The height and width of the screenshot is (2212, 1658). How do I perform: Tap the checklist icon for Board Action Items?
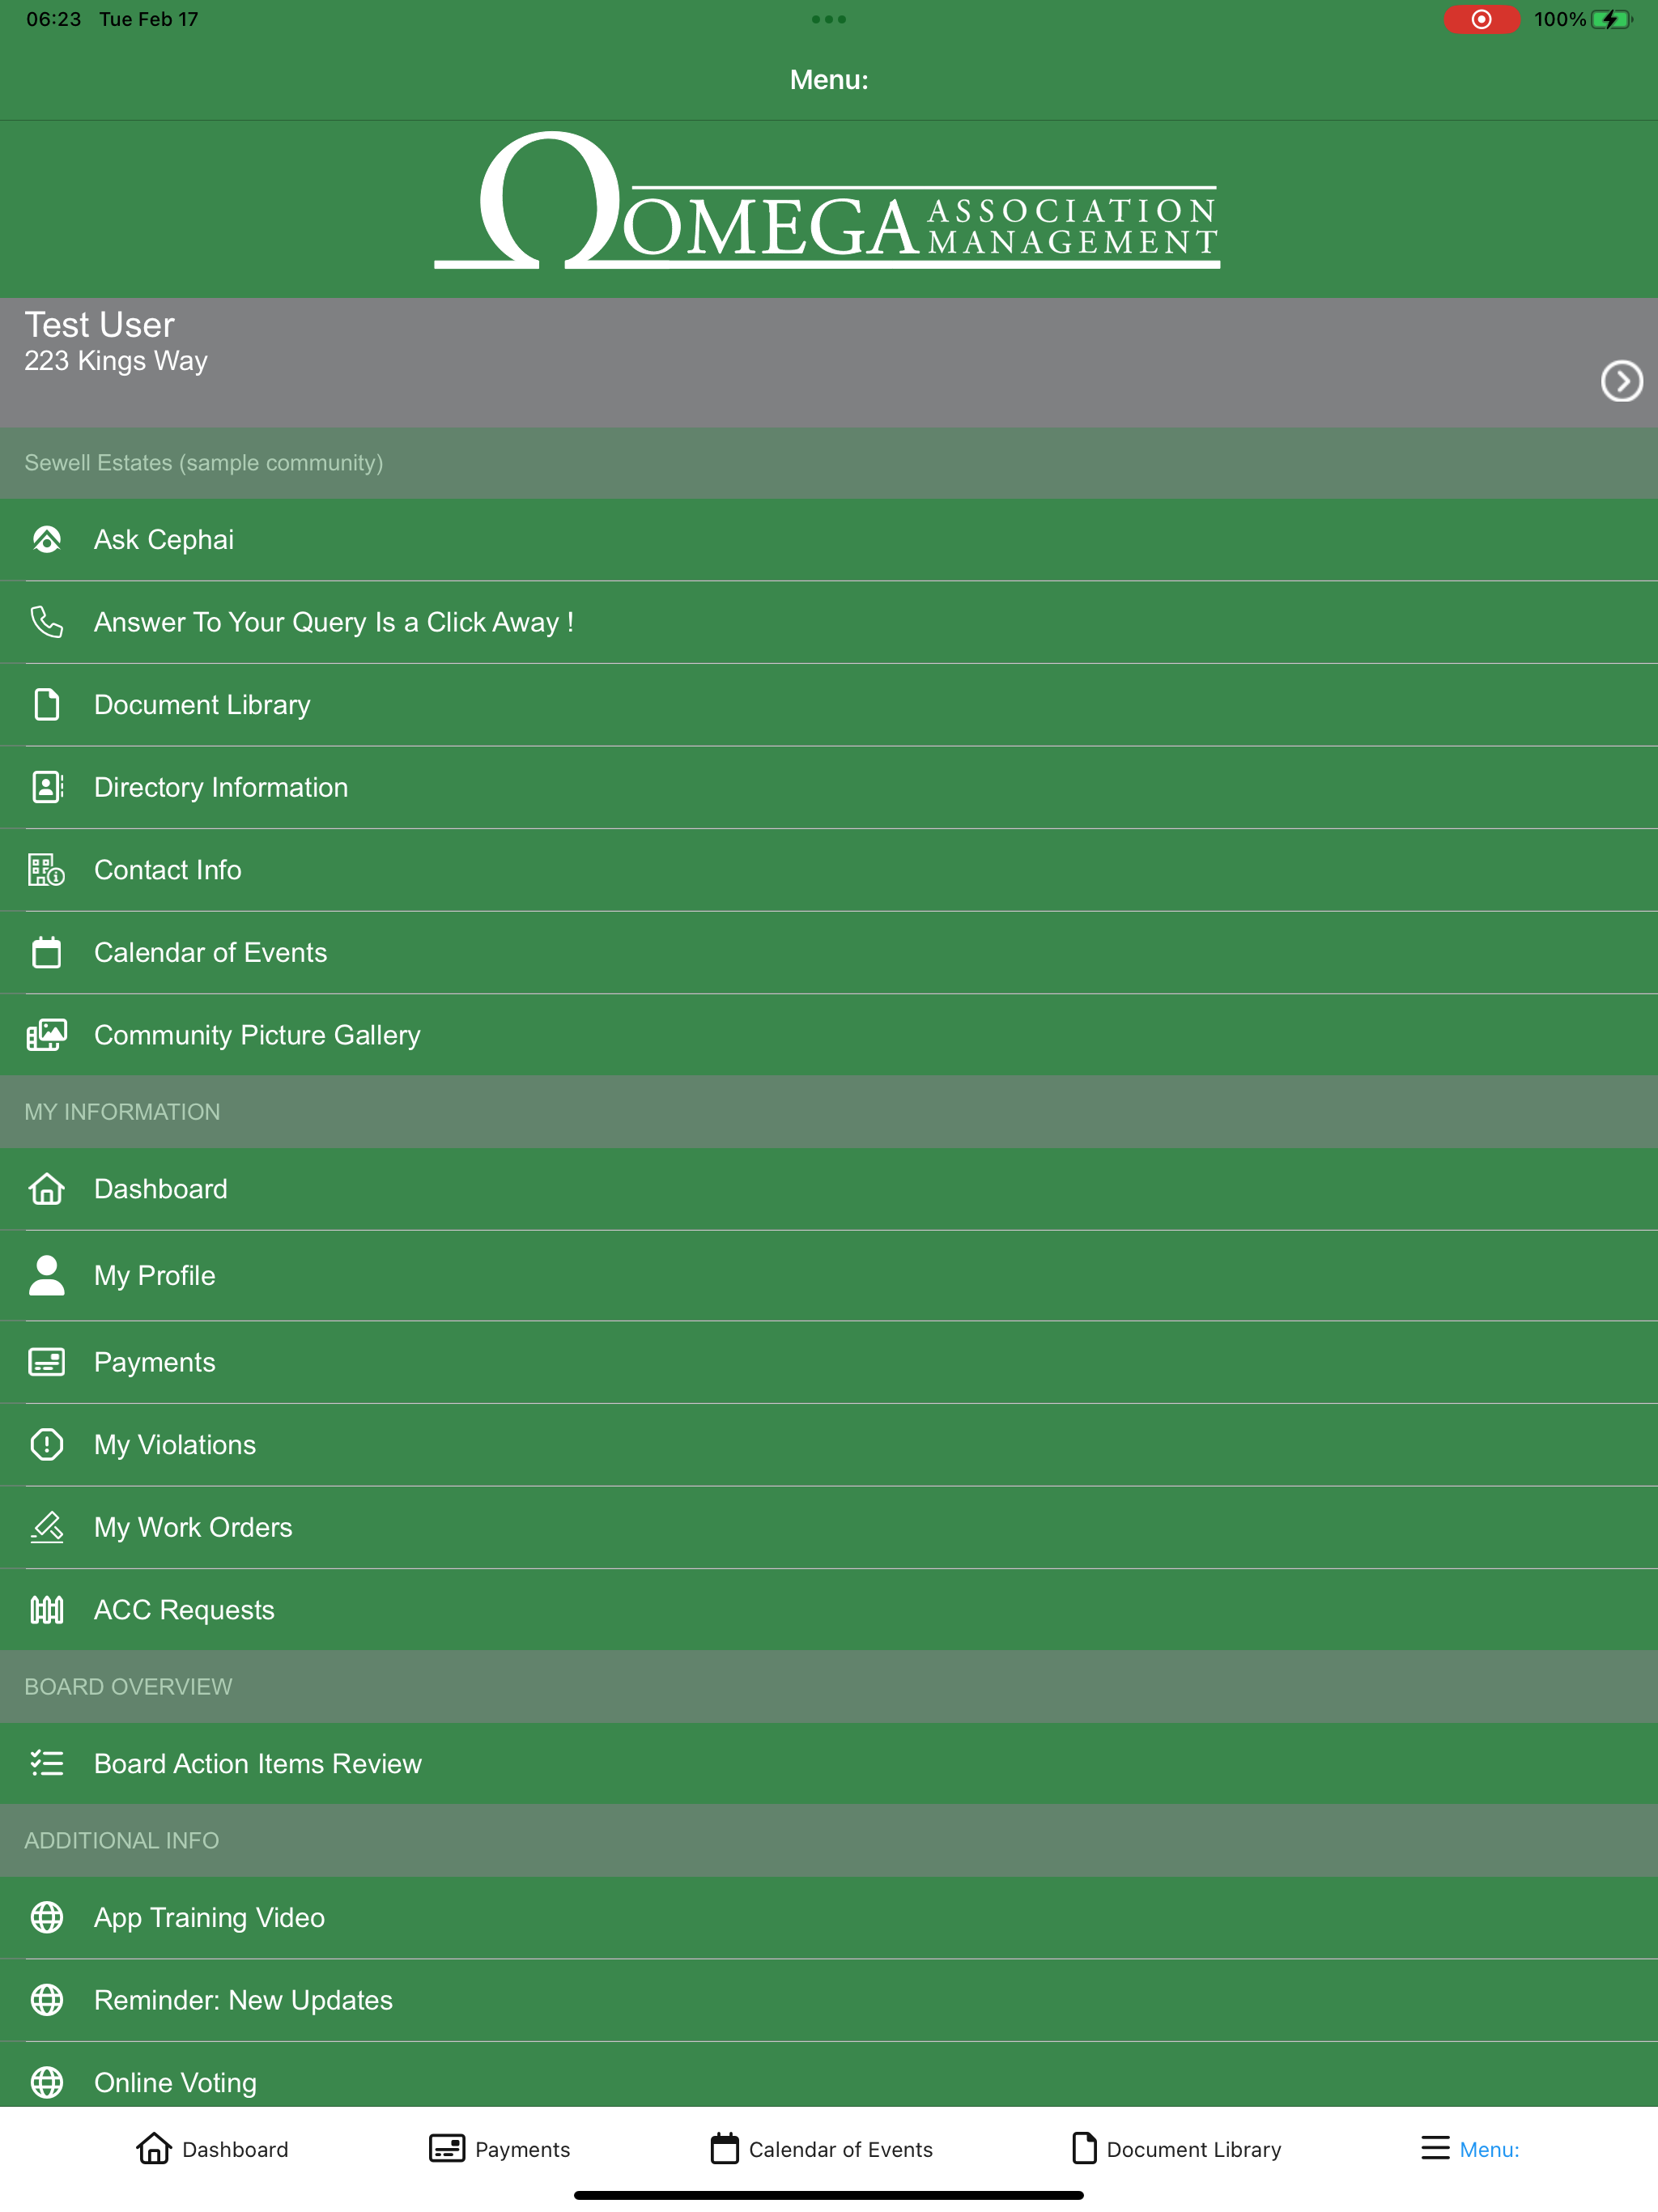47,1763
